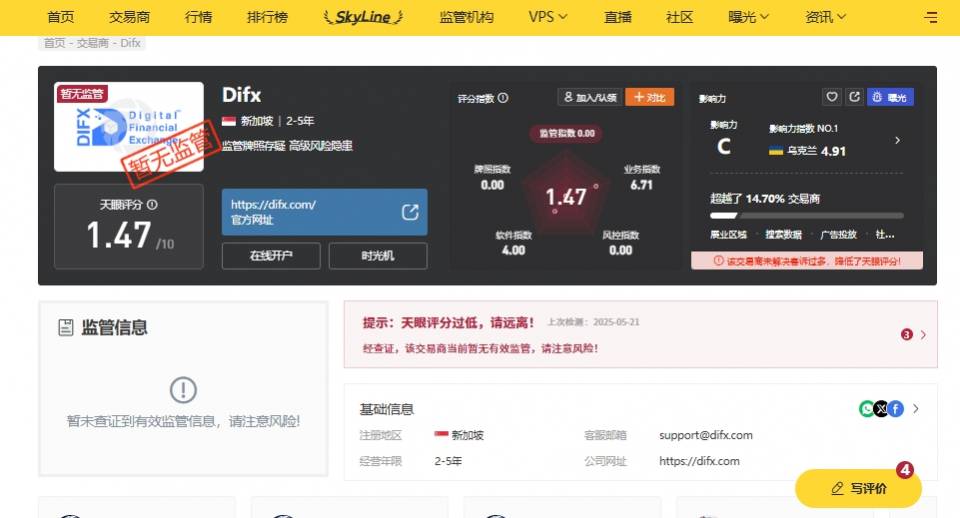Click the red notice about unresolved complaints
This screenshot has width=960, height=518.
[807, 261]
